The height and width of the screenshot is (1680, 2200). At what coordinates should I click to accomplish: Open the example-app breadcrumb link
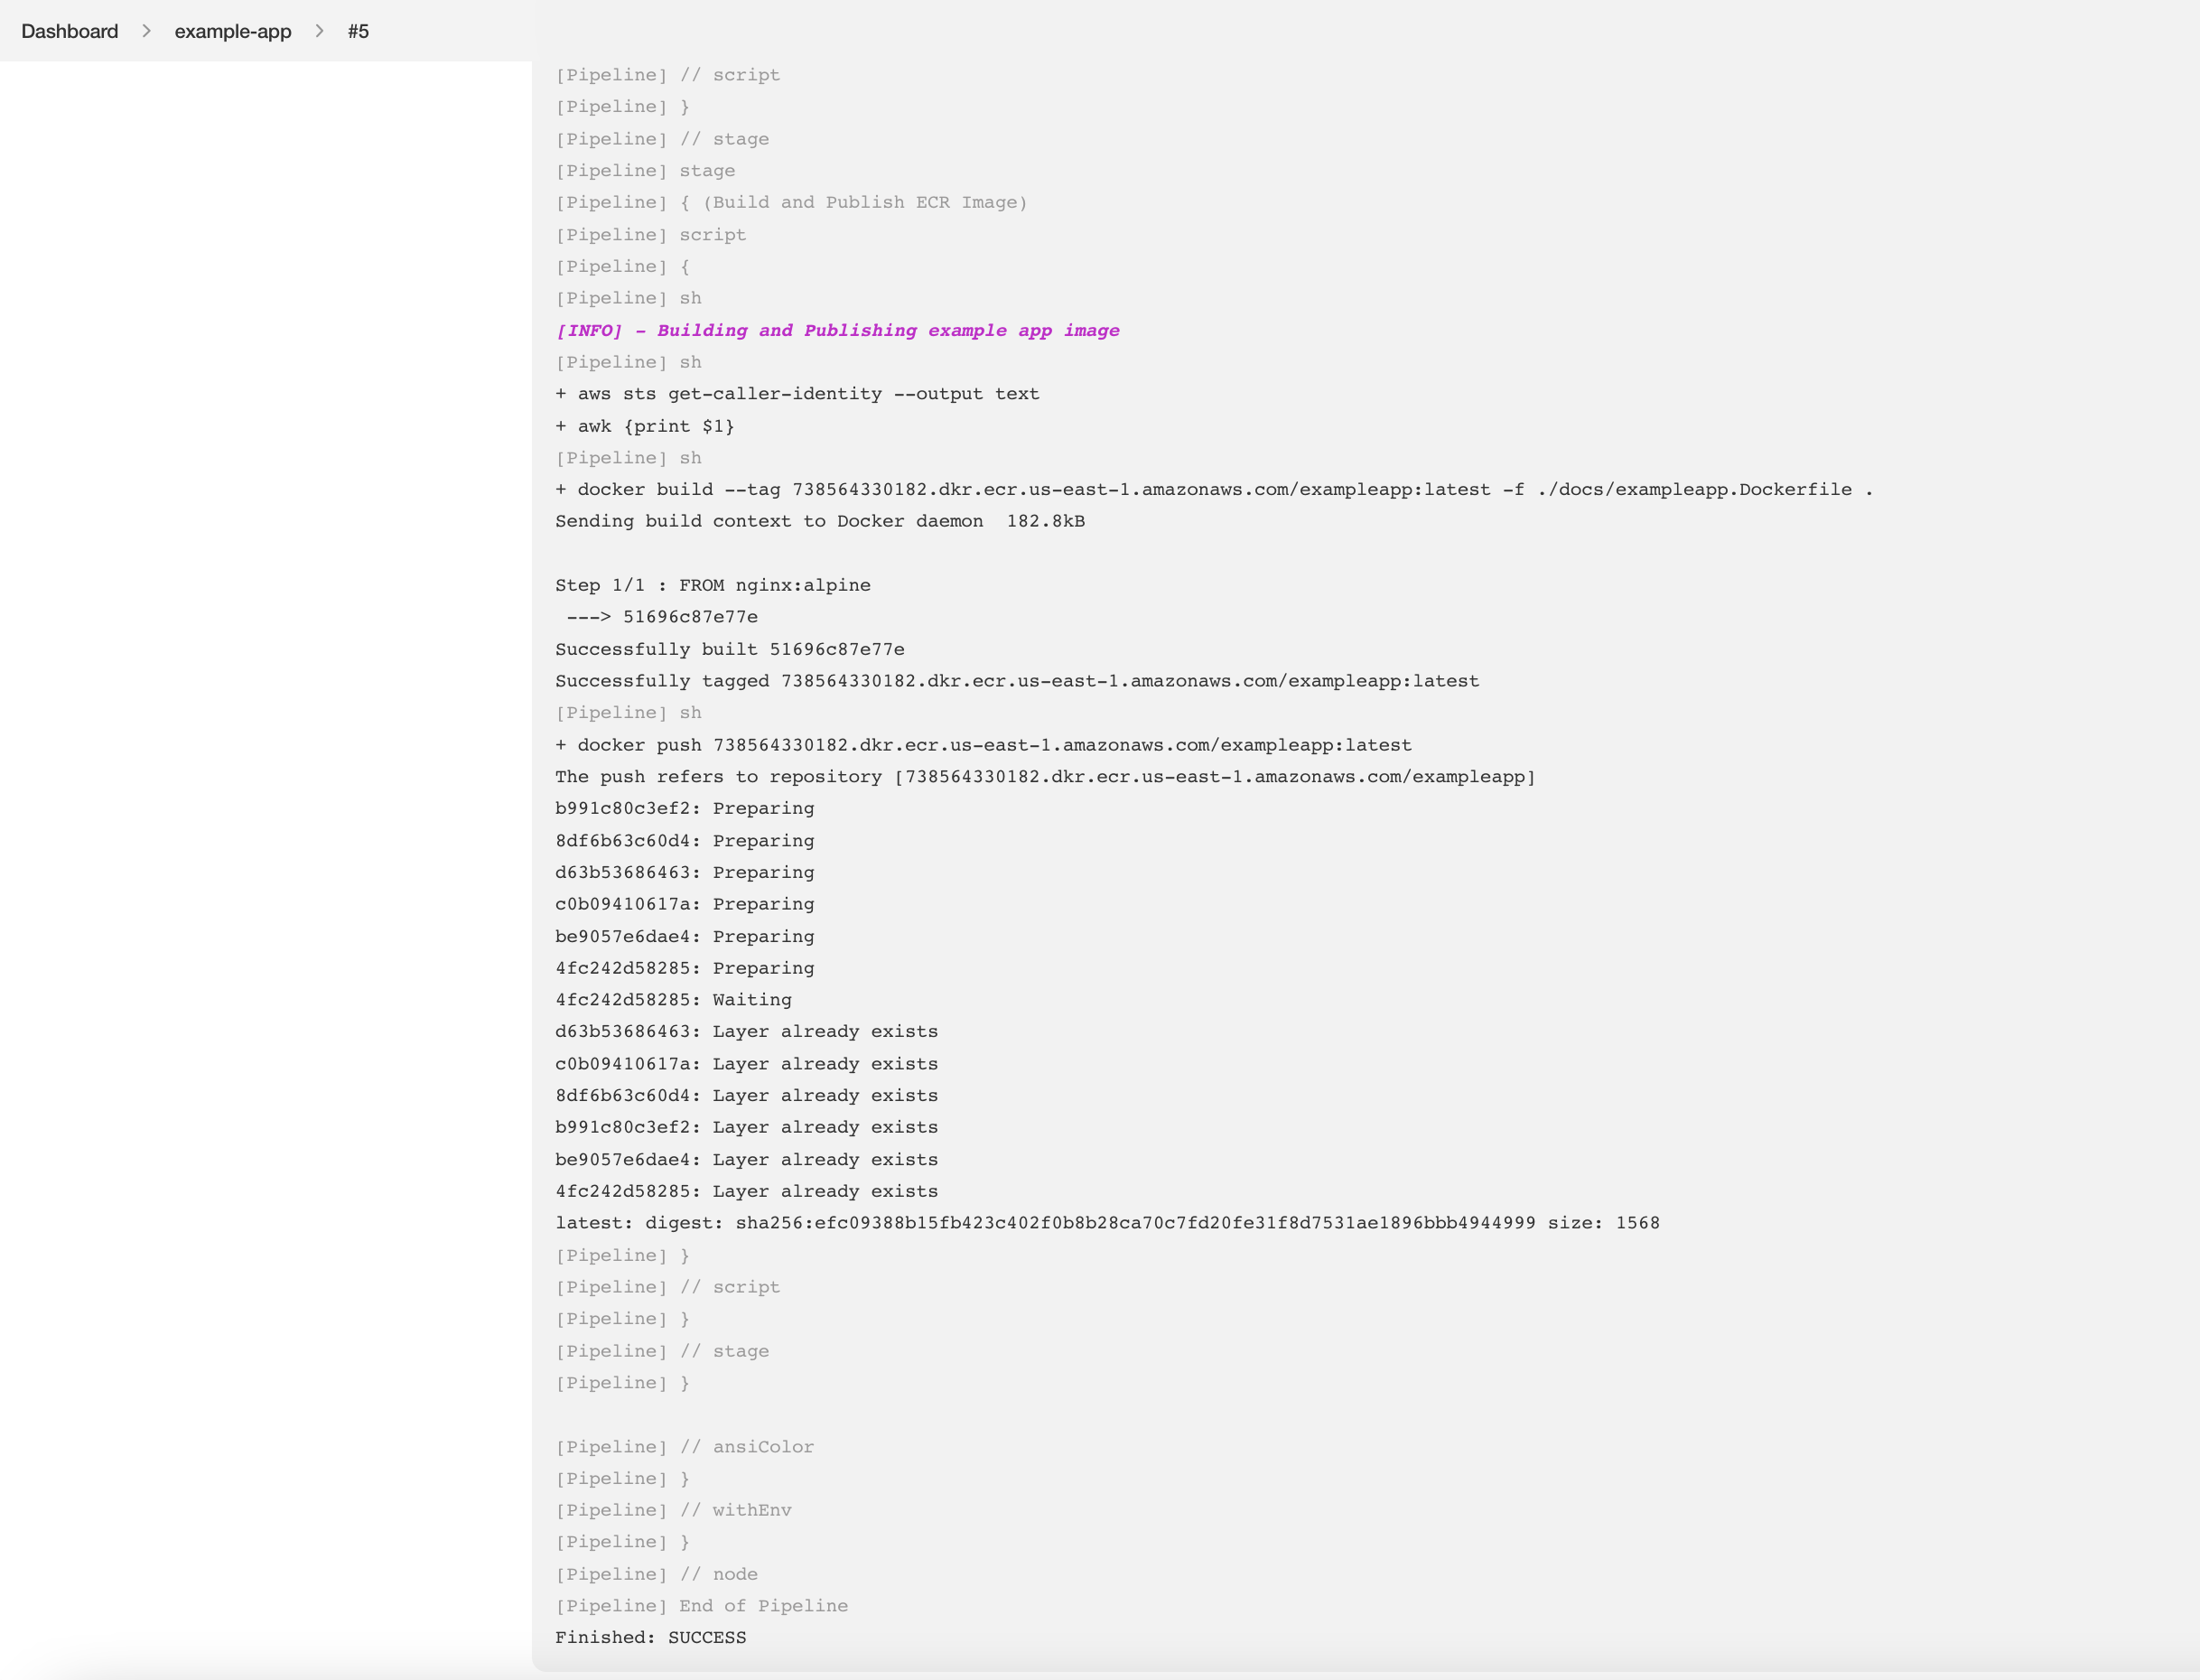[233, 31]
